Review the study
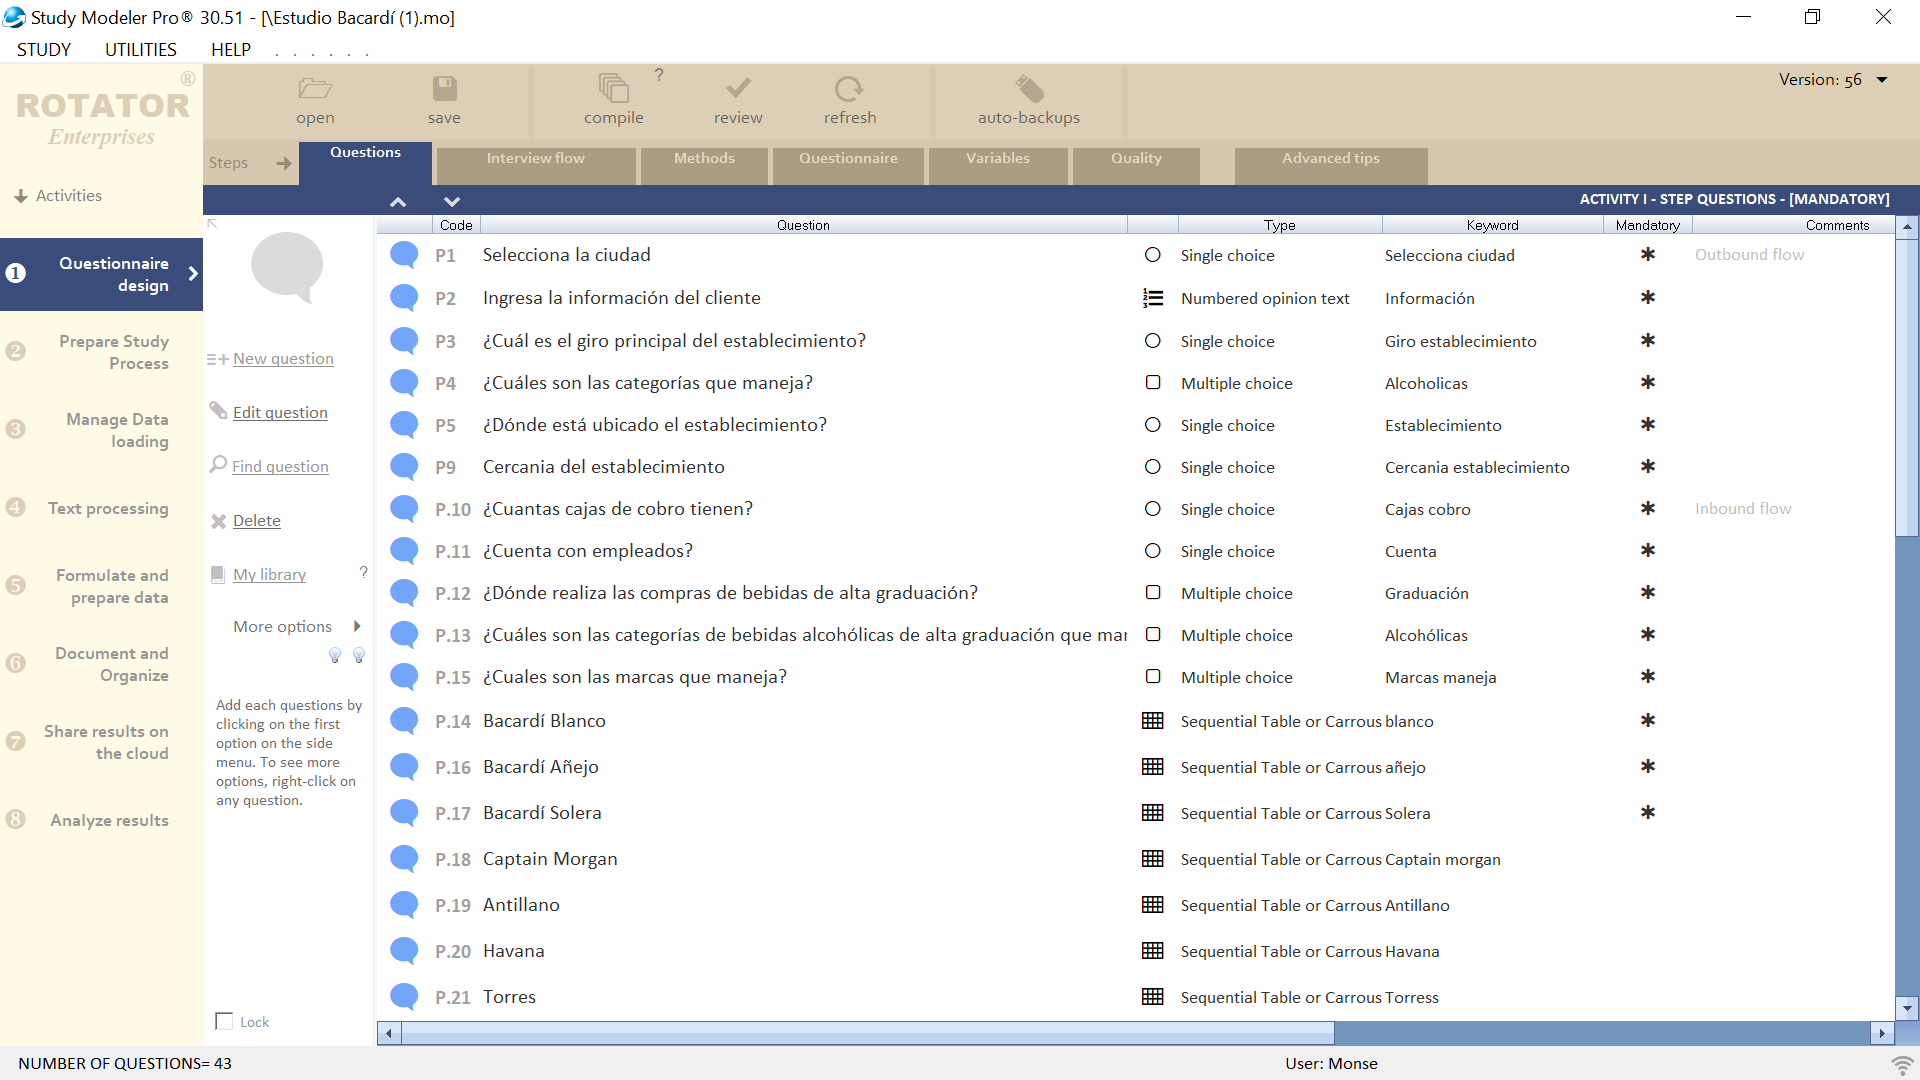Viewport: 1920px width, 1080px height. pos(737,100)
